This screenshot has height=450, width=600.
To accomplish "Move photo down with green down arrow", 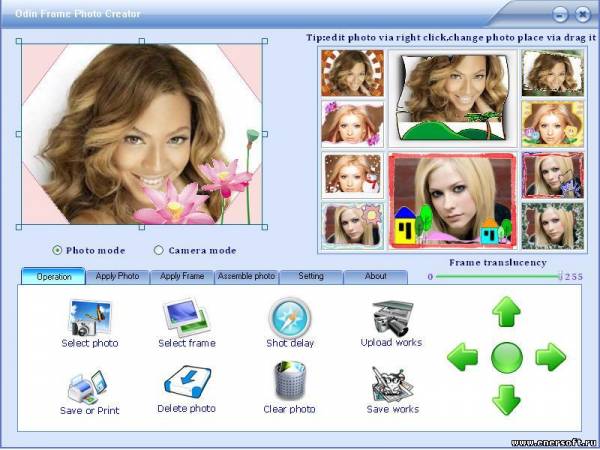I will [506, 400].
